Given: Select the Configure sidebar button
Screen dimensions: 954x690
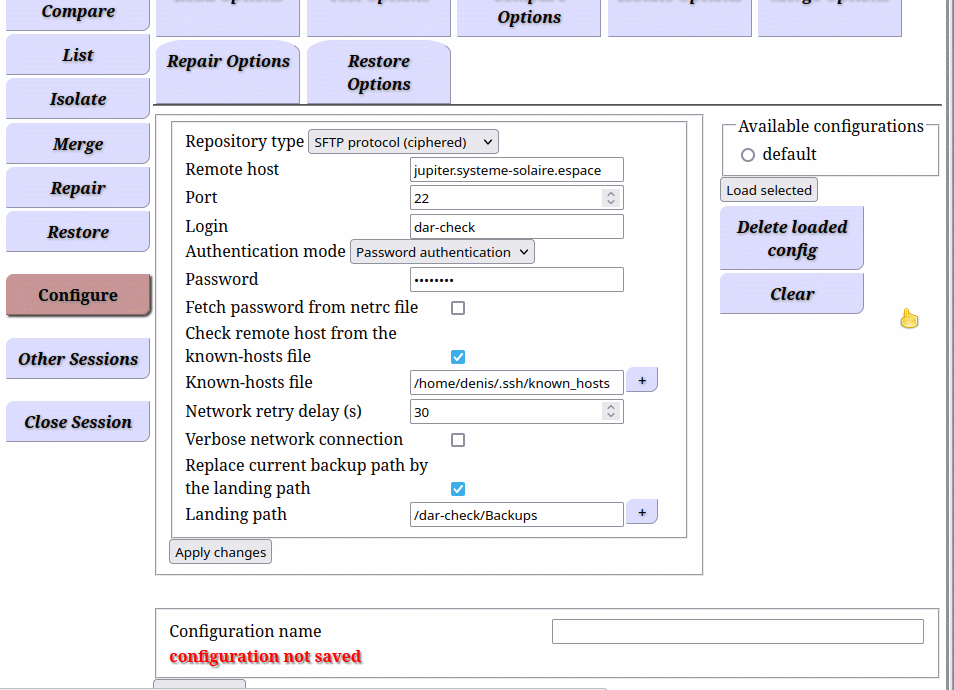Looking at the screenshot, I should pos(78,295).
